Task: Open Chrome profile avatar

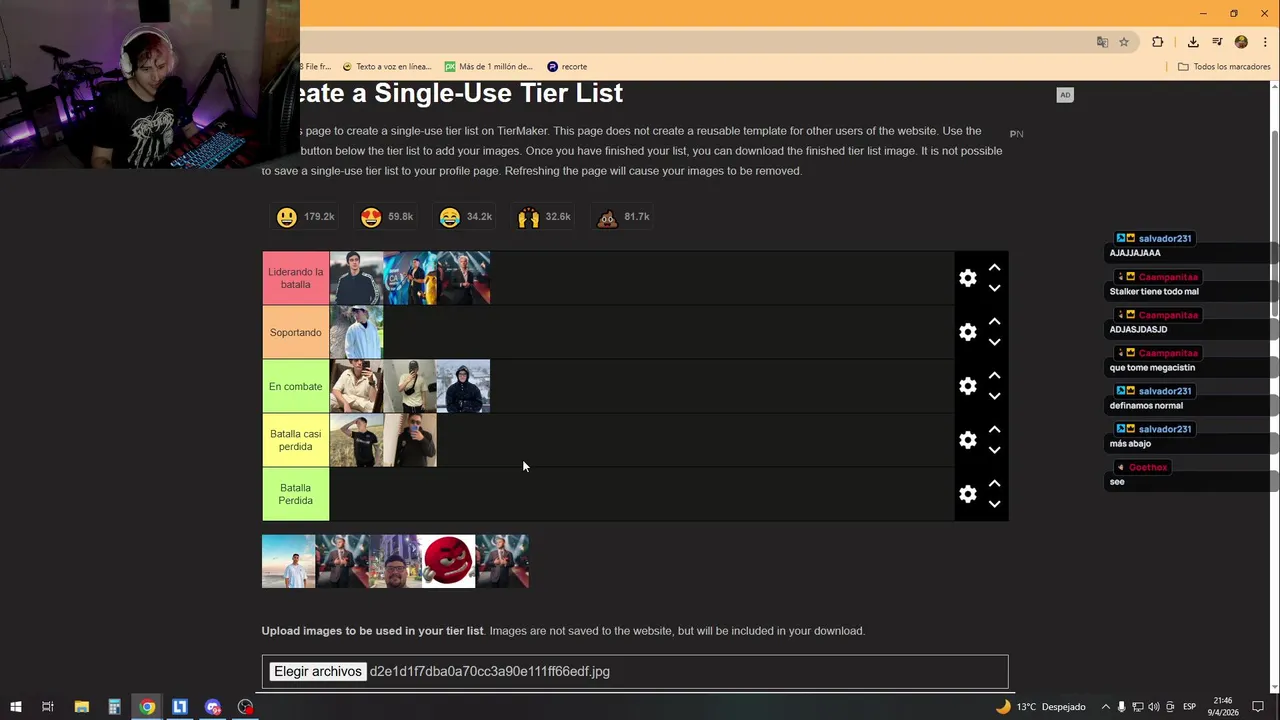Action: [1241, 42]
